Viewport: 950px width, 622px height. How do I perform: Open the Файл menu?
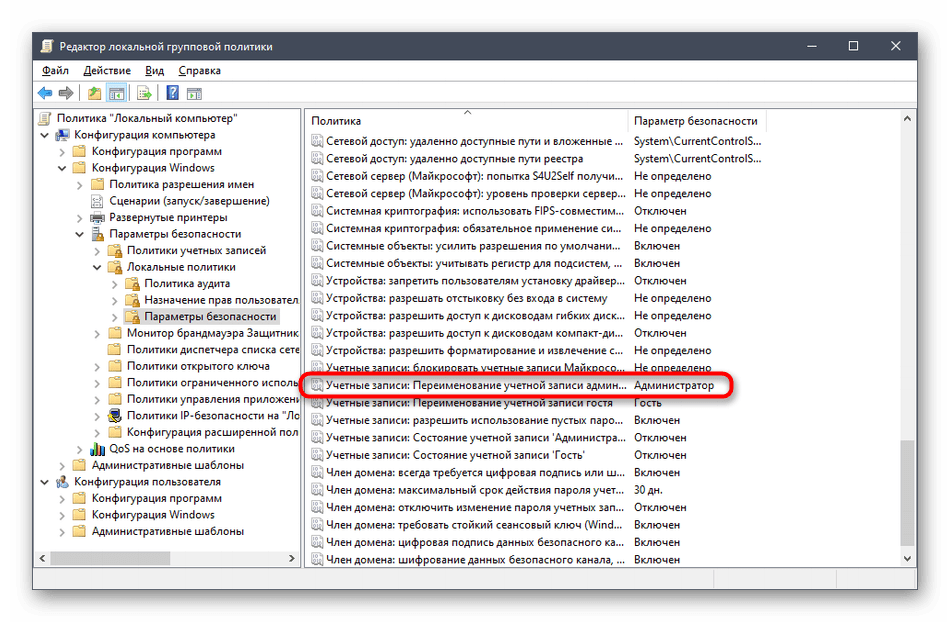coord(55,71)
